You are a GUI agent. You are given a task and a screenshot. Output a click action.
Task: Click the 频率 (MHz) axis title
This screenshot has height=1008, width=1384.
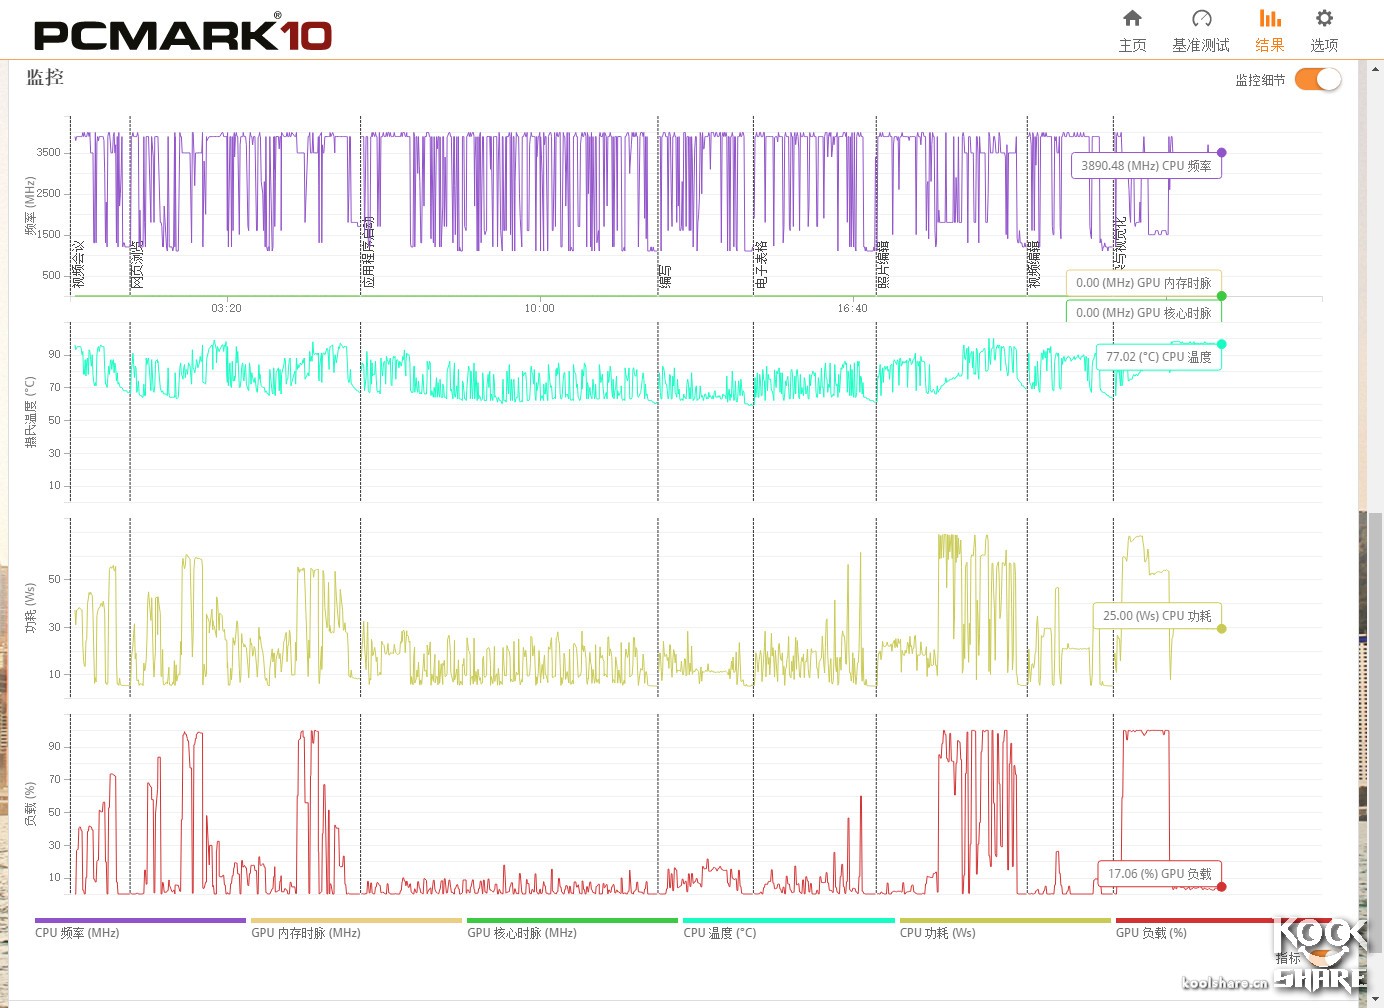pos(30,207)
